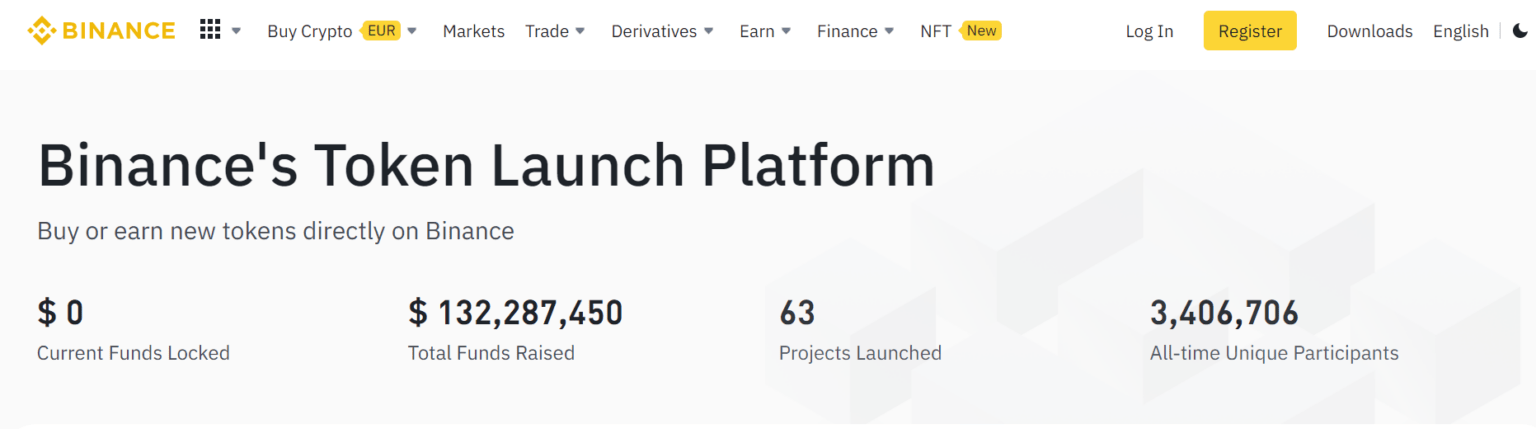Click the Binance logo
The width and height of the screenshot is (1536, 429).
101,31
